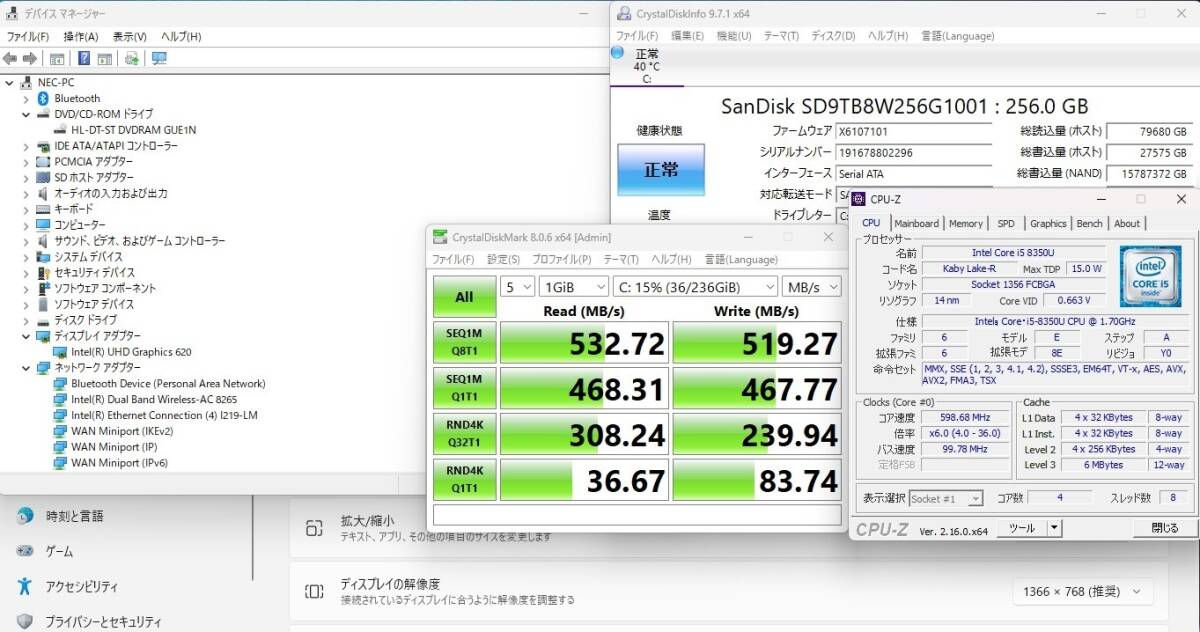Viewport: 1200px width, 632px height.
Task: Switch to the Mainboard tab in CPU-Z
Action: pyautogui.click(x=917, y=223)
